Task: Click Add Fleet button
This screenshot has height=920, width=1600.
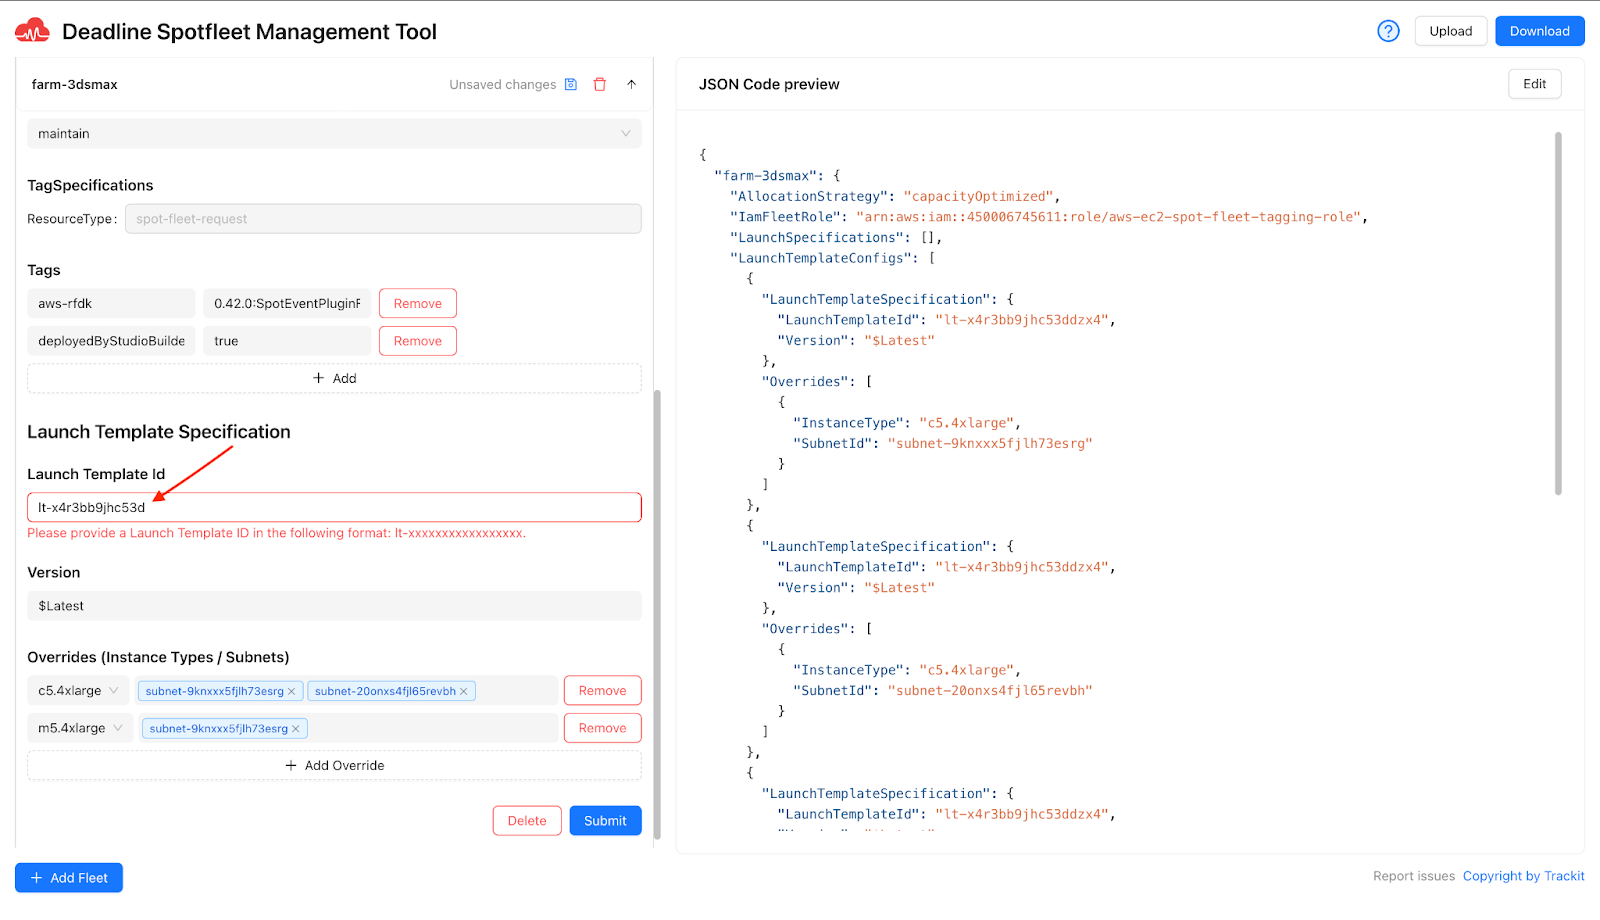Action: pyautogui.click(x=69, y=878)
